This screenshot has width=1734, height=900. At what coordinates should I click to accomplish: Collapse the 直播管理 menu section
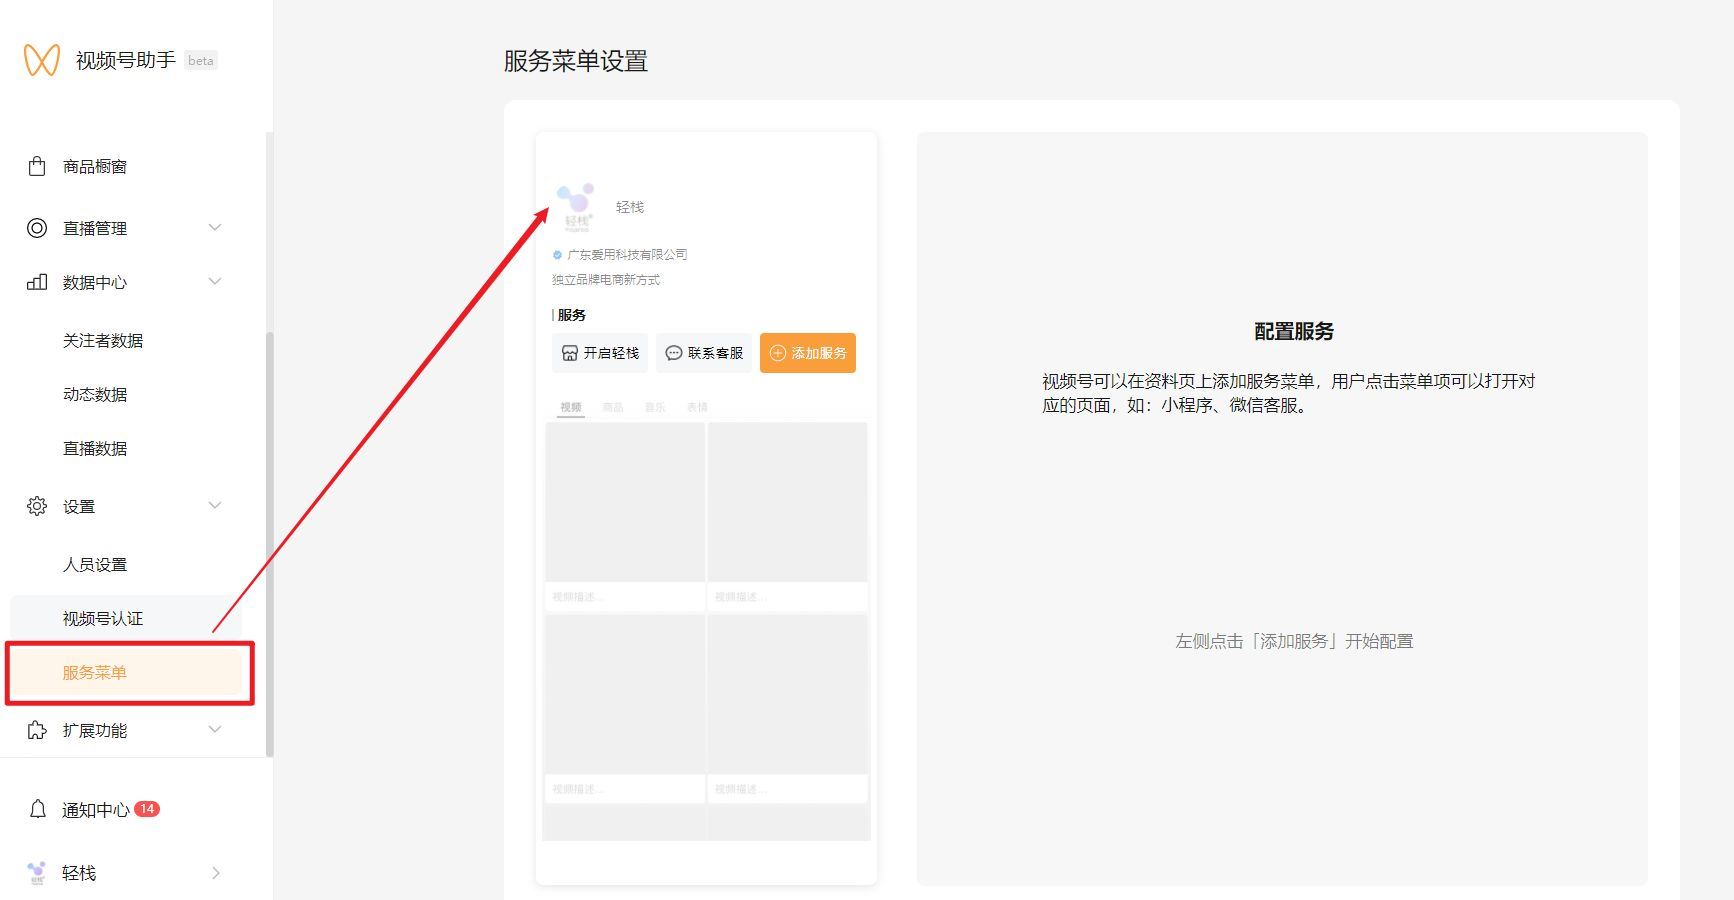click(x=215, y=227)
